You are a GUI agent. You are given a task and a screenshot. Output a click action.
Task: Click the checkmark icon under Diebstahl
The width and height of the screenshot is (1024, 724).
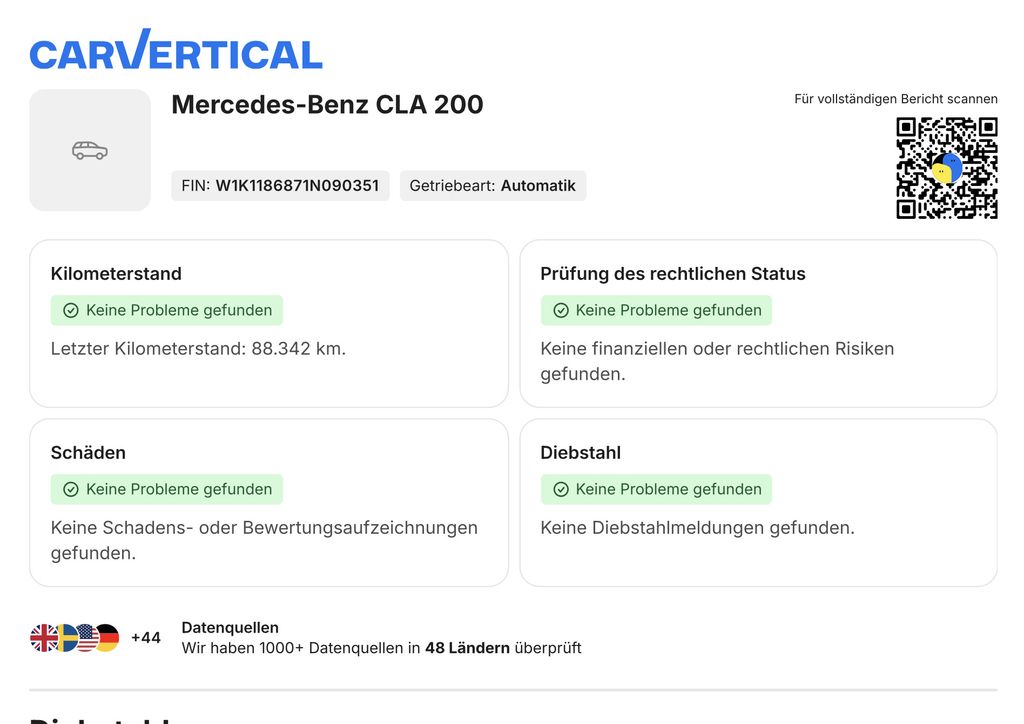561,489
